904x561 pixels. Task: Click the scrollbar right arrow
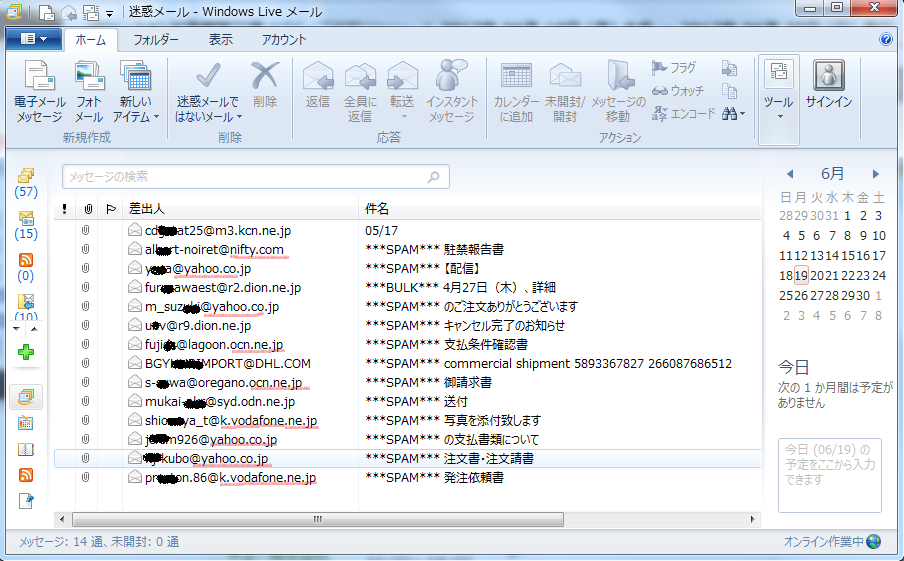[752, 519]
